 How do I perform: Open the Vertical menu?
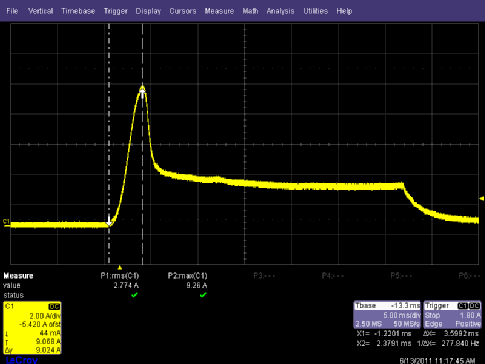click(40, 11)
